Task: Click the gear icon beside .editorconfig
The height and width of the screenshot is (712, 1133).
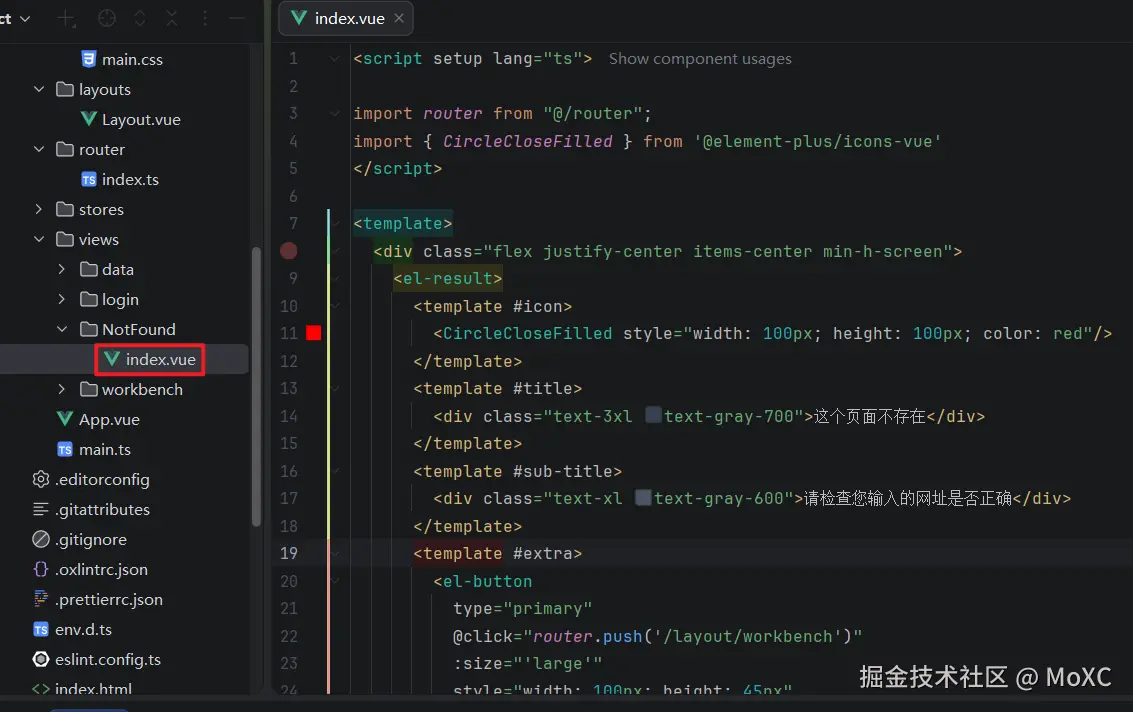Action: click(41, 479)
